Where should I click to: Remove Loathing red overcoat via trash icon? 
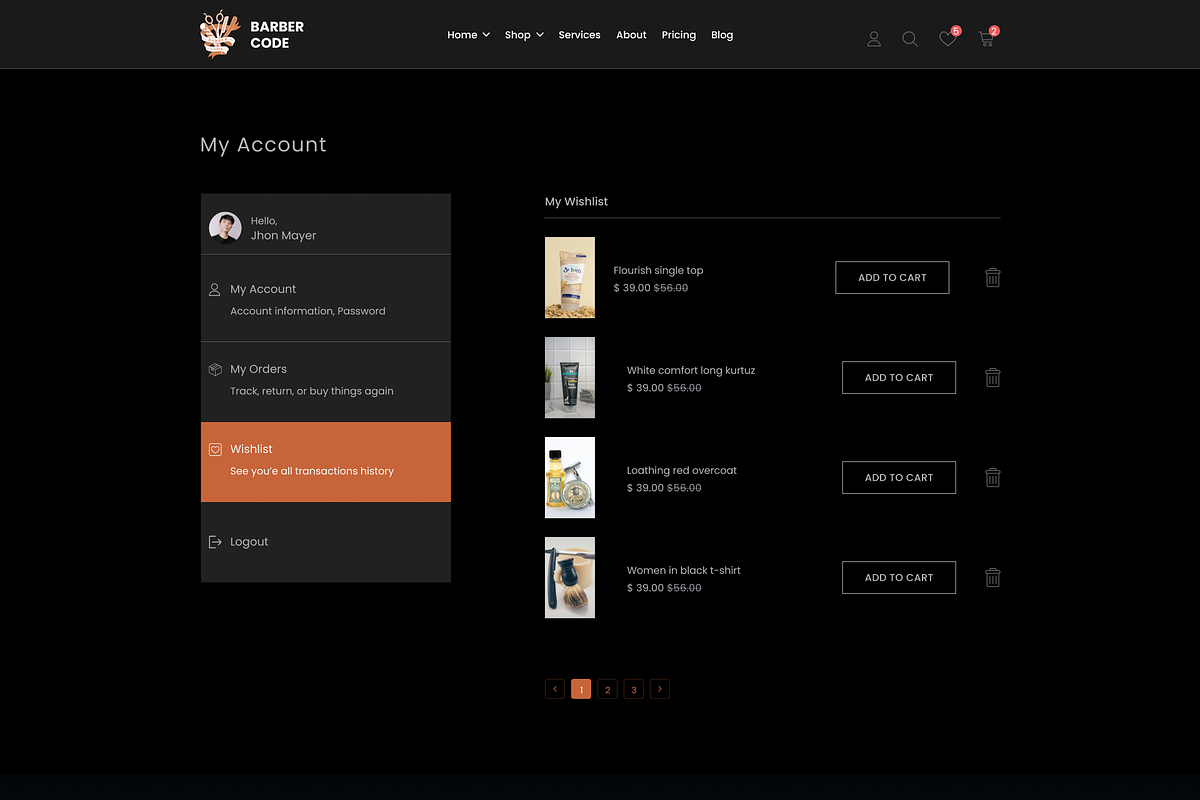tap(993, 478)
